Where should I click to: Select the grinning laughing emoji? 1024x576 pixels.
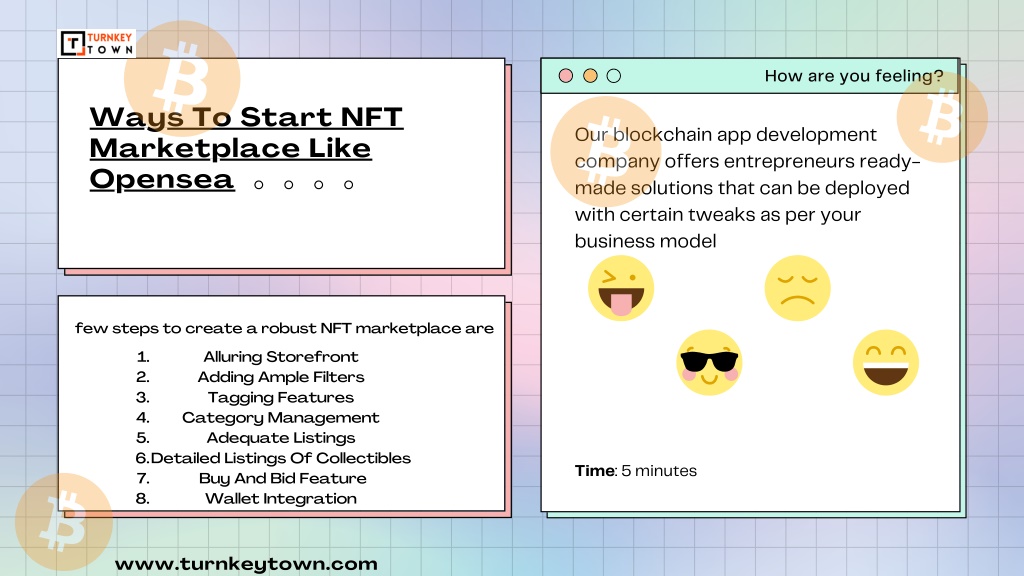tap(886, 362)
